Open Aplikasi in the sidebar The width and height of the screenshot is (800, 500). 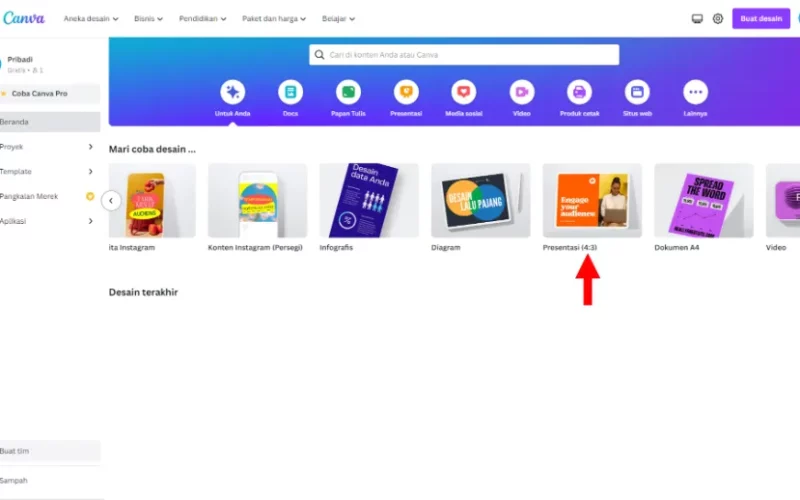tap(13, 221)
